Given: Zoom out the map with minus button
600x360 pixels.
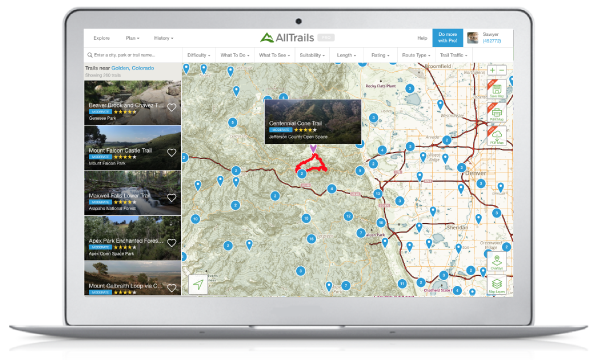Looking at the screenshot, I should pos(502,70).
